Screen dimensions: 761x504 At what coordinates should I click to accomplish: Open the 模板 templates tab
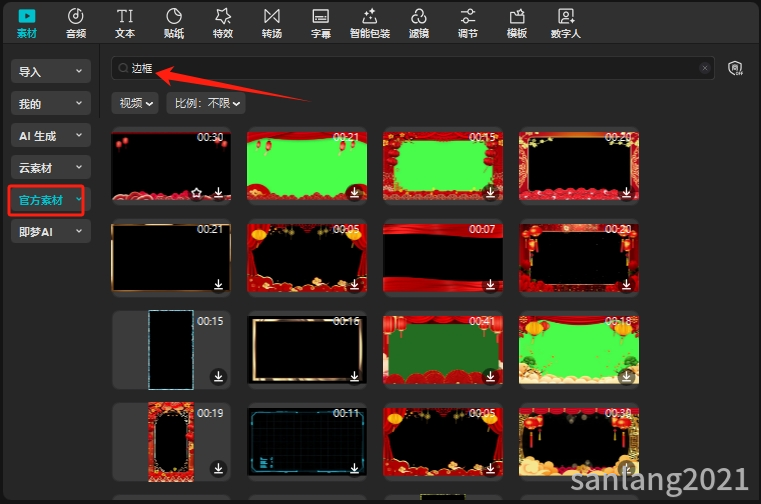[517, 22]
